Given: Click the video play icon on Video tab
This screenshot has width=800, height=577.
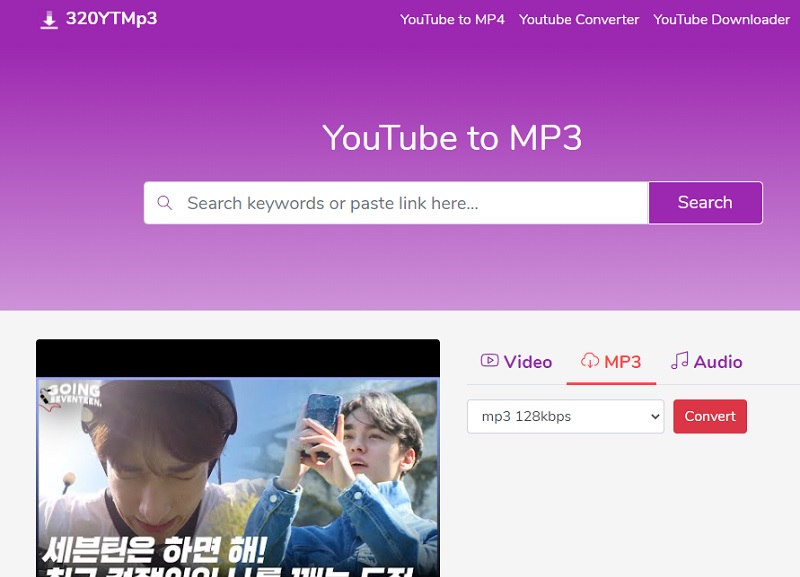Looking at the screenshot, I should [489, 361].
